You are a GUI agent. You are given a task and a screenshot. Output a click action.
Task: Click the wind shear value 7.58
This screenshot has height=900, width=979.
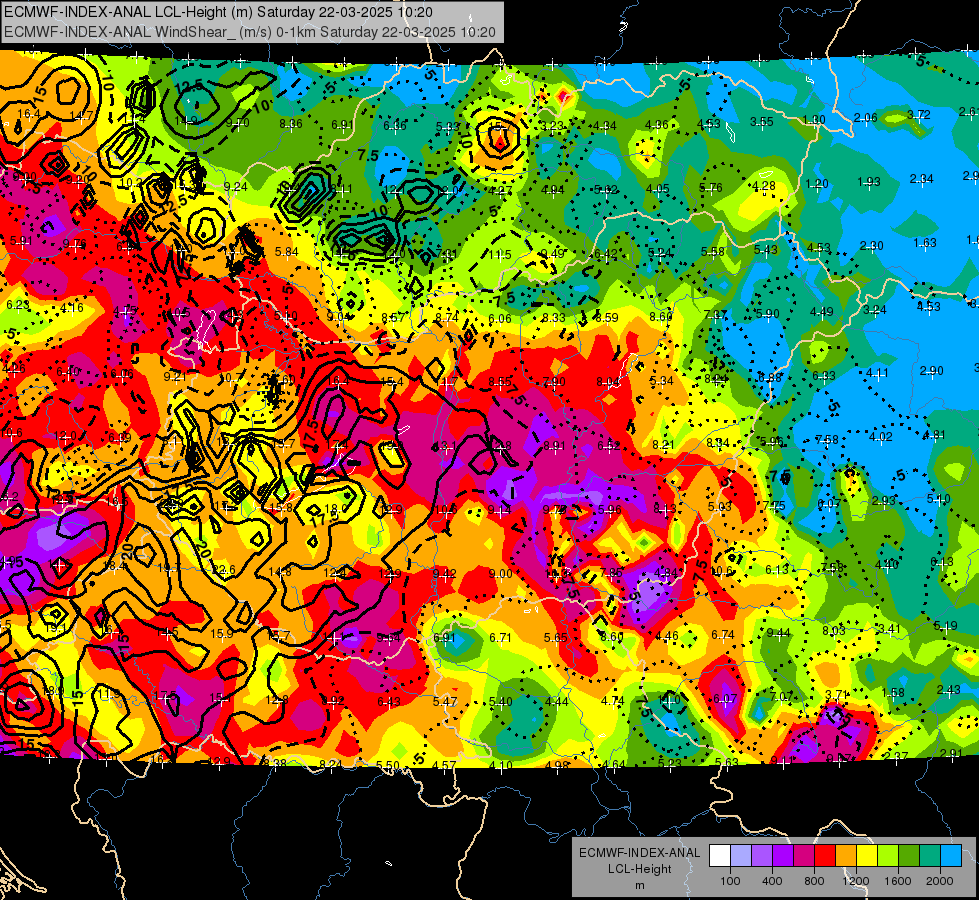click(x=827, y=440)
